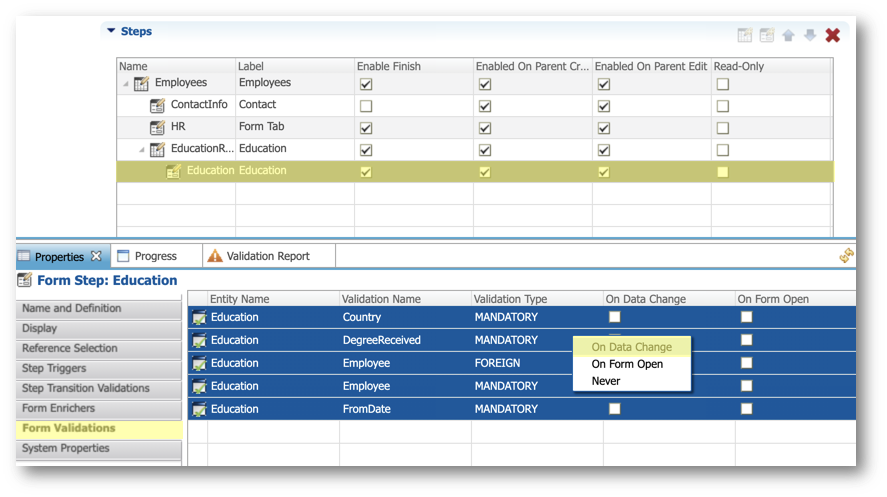This screenshot has height=497, width=887.
Task: Choose On Form Open from the popup menu
Action: click(x=627, y=364)
